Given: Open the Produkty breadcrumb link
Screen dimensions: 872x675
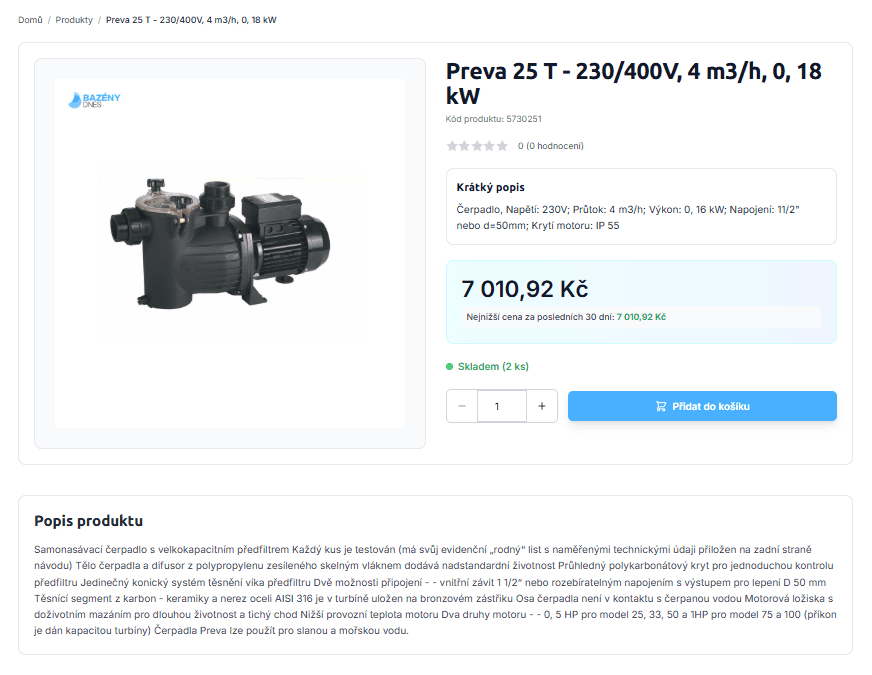Looking at the screenshot, I should tap(77, 18).
